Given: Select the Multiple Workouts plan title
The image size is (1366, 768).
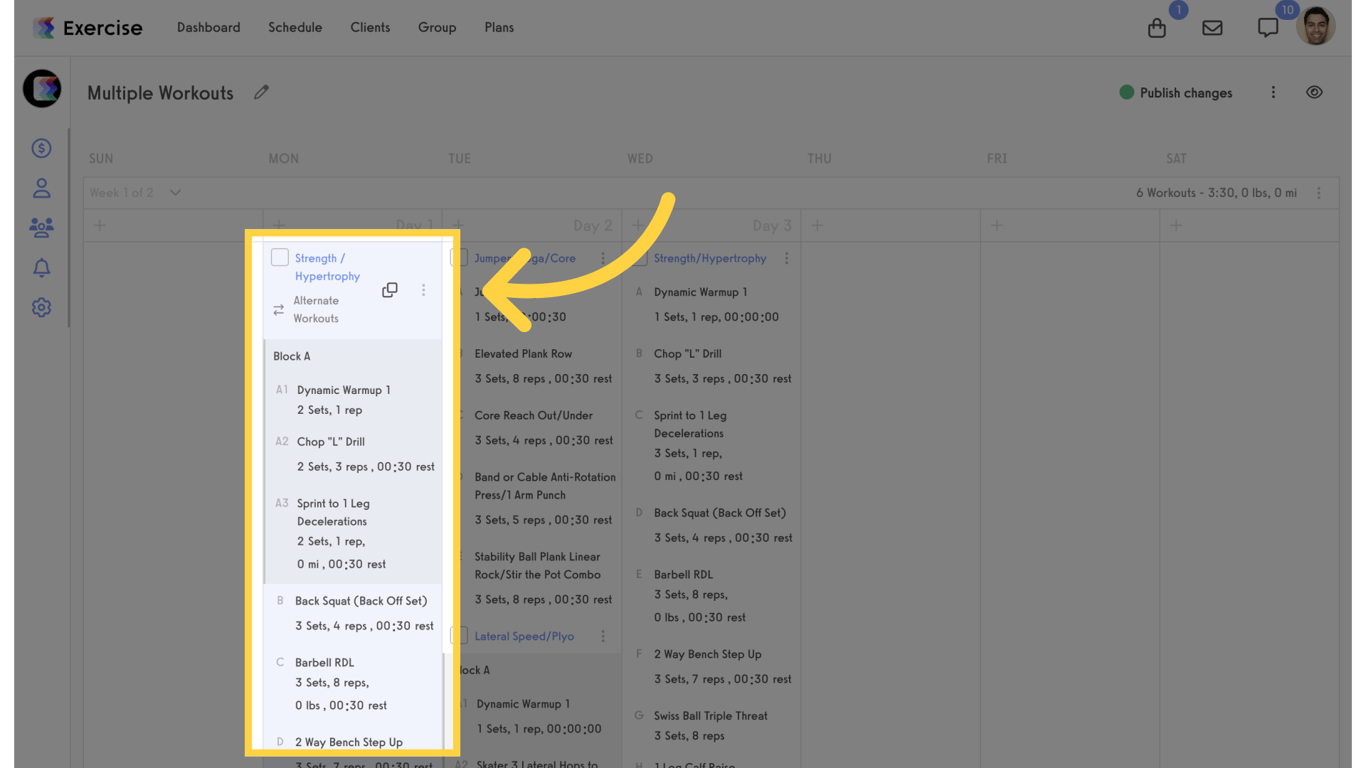Looking at the screenshot, I should pos(160,93).
